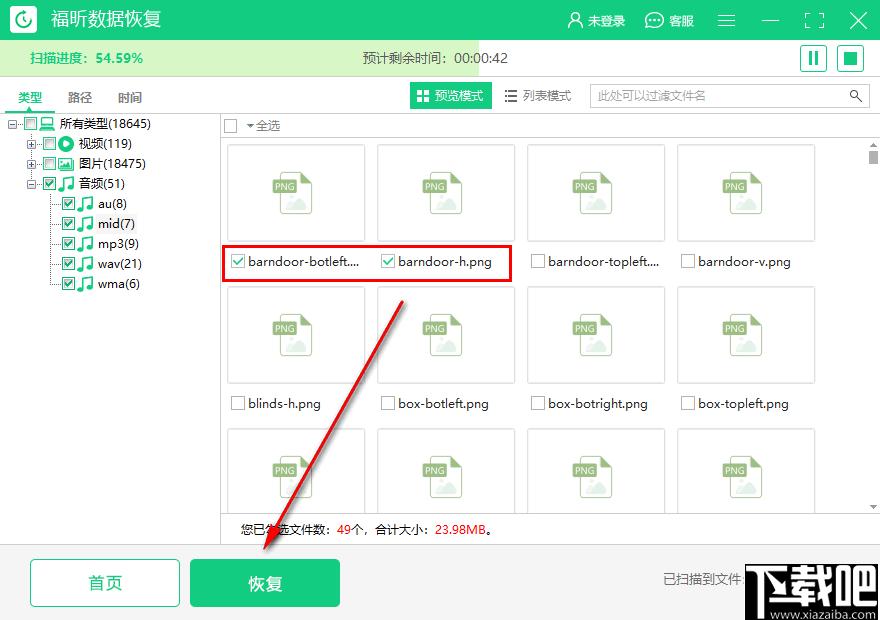Click the scrollbar down arrow
880x620 pixels.
click(x=873, y=507)
